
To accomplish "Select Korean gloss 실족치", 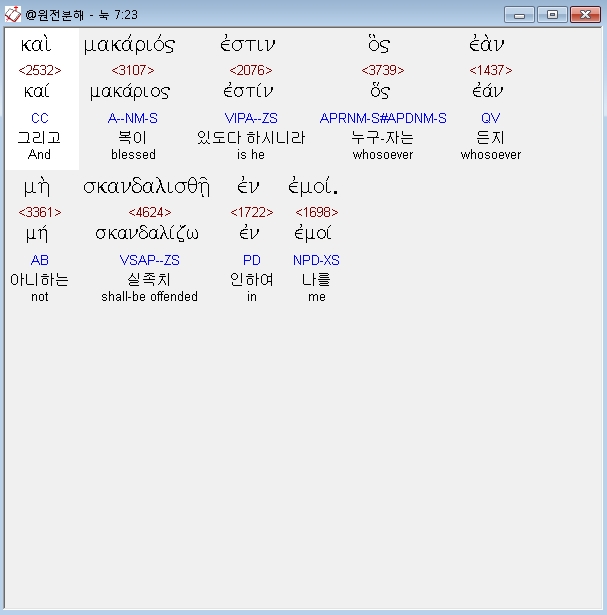I will point(149,280).
